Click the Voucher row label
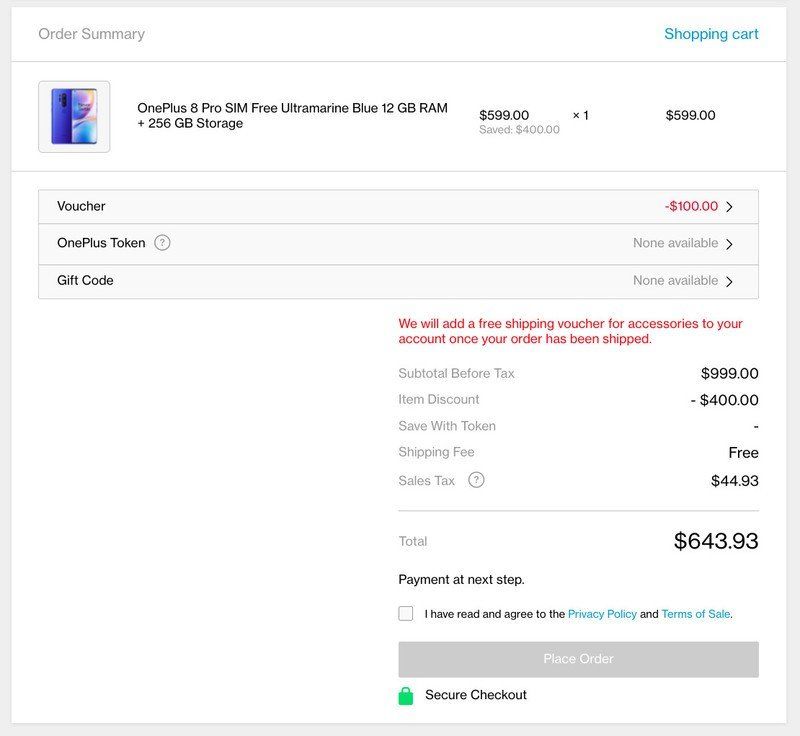This screenshot has width=800, height=736. pyautogui.click(x=80, y=206)
